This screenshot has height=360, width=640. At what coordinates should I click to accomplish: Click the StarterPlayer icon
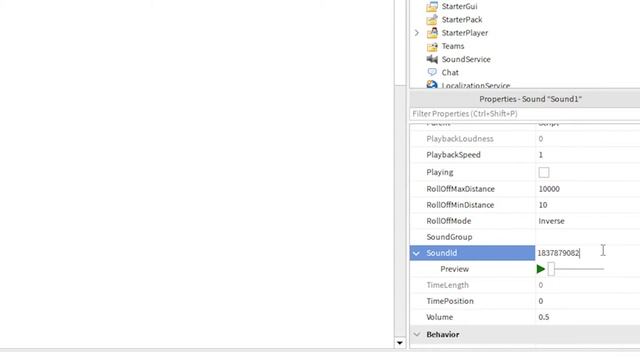click(x=432, y=33)
